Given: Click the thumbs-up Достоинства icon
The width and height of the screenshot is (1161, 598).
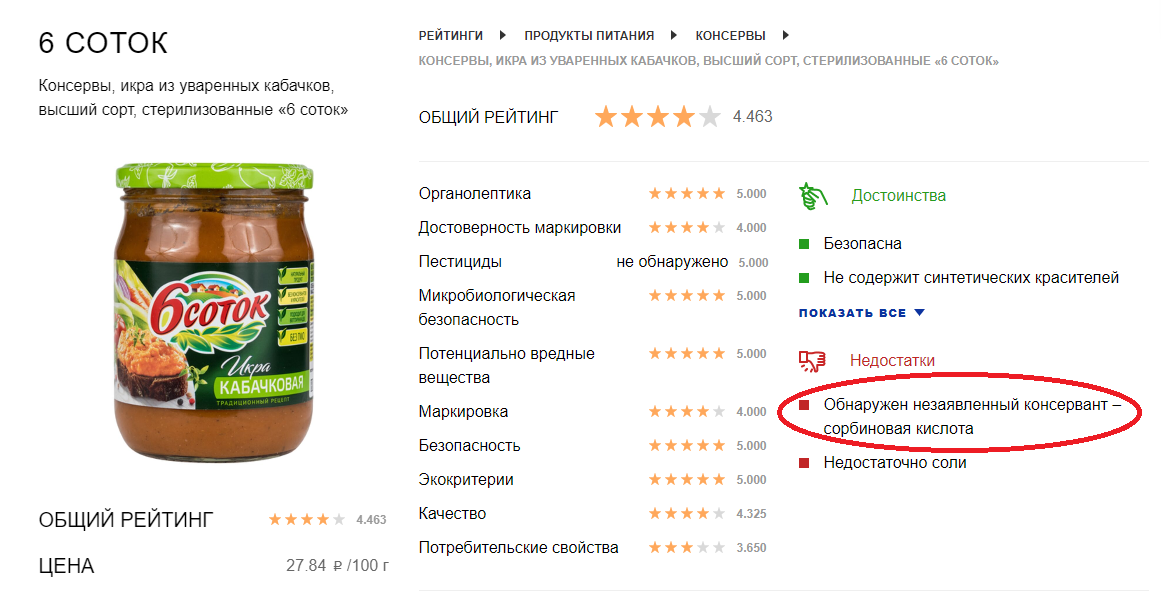Looking at the screenshot, I should coord(813,196).
